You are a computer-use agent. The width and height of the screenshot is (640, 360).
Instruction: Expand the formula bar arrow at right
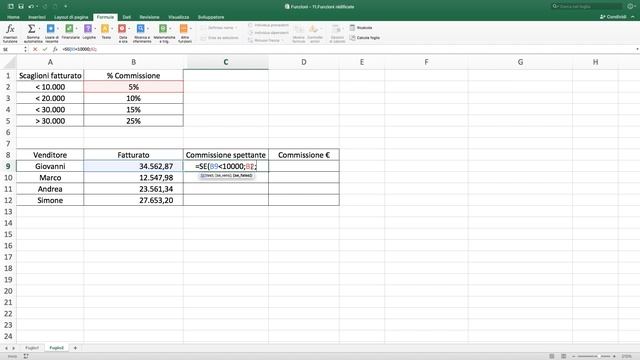[637, 49]
